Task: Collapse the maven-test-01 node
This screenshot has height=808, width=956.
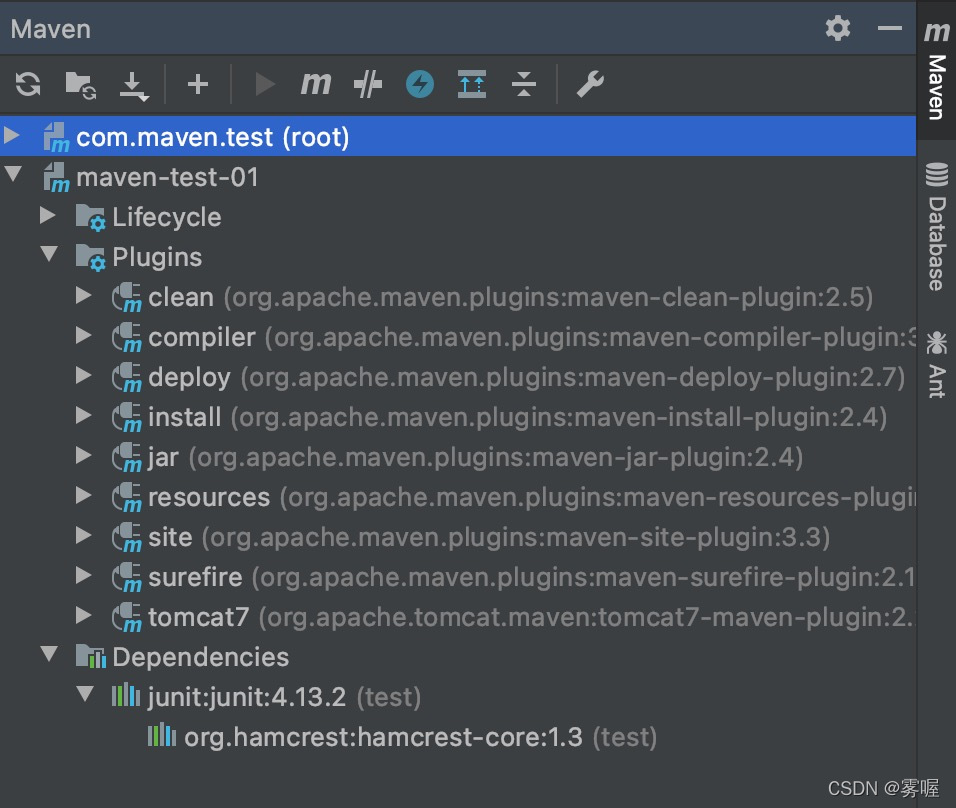Action: click(x=13, y=174)
